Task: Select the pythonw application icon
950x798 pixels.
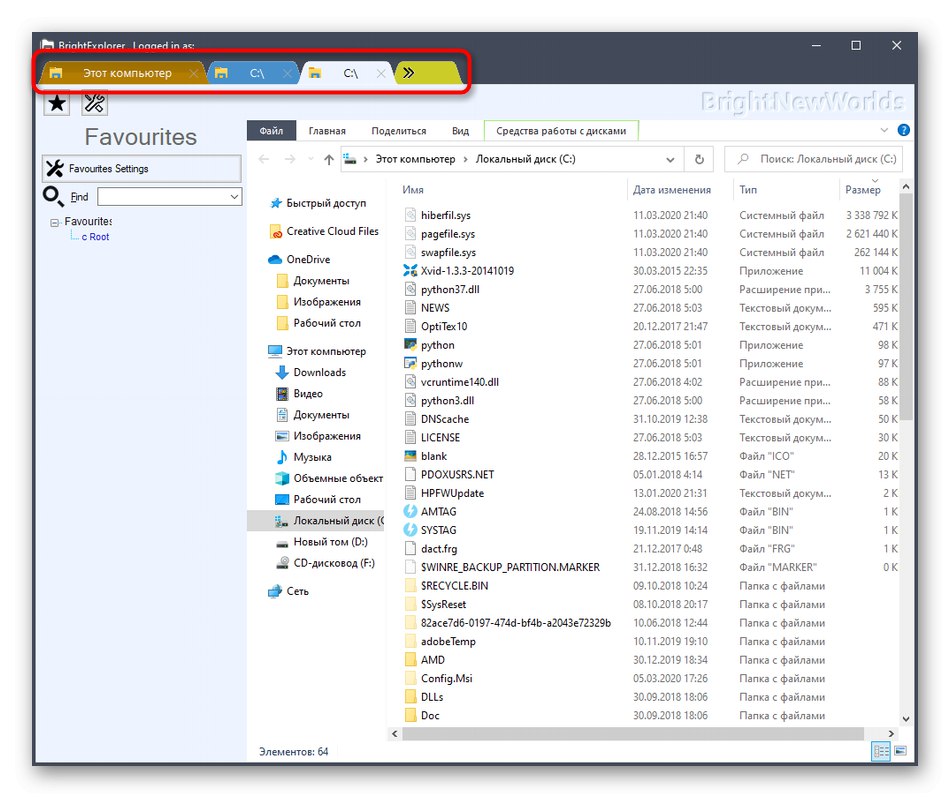Action: (x=410, y=364)
